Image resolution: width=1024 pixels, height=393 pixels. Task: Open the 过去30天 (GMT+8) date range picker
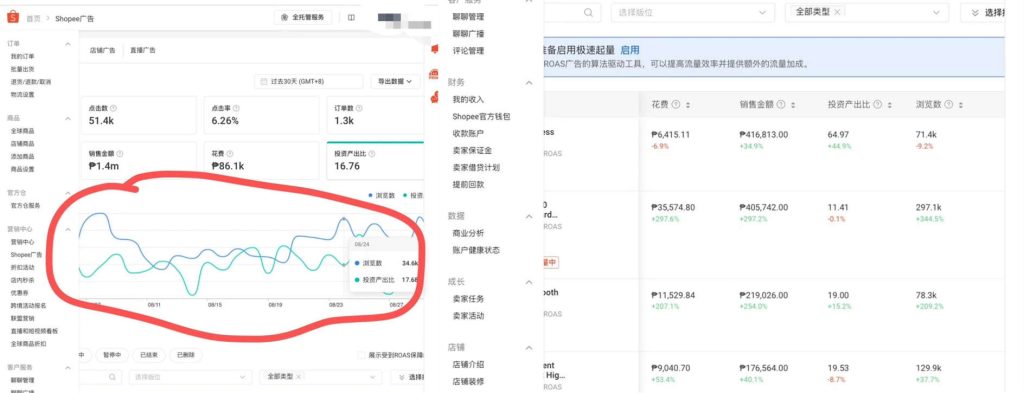(x=308, y=82)
